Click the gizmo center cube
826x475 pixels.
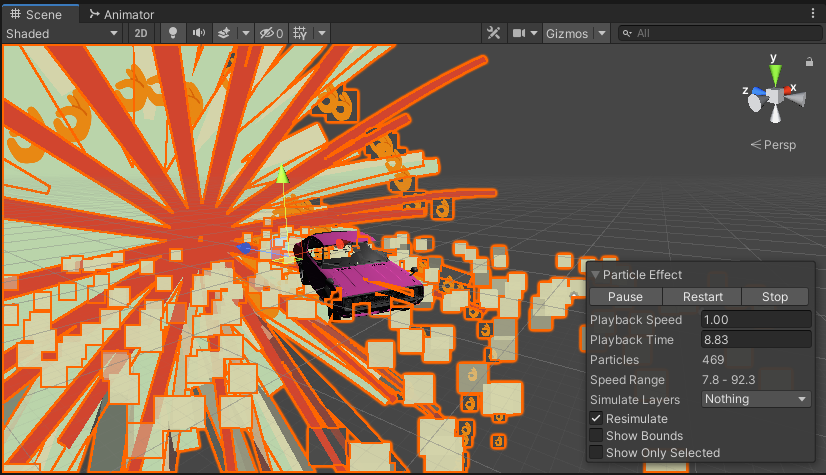774,96
